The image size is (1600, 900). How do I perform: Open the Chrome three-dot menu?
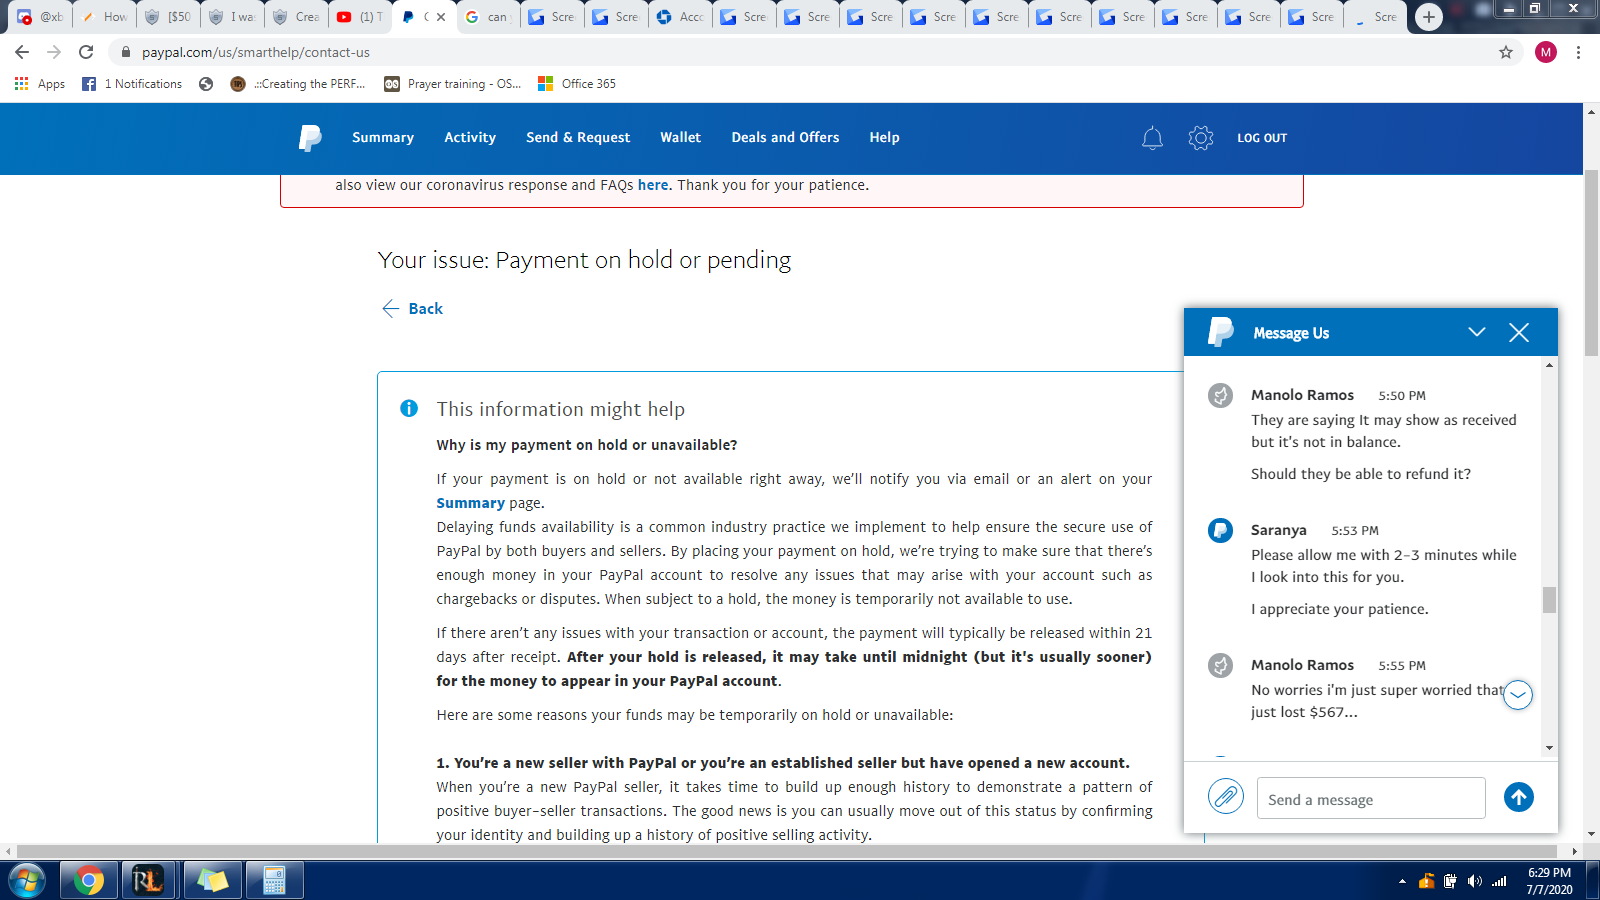pos(1578,52)
